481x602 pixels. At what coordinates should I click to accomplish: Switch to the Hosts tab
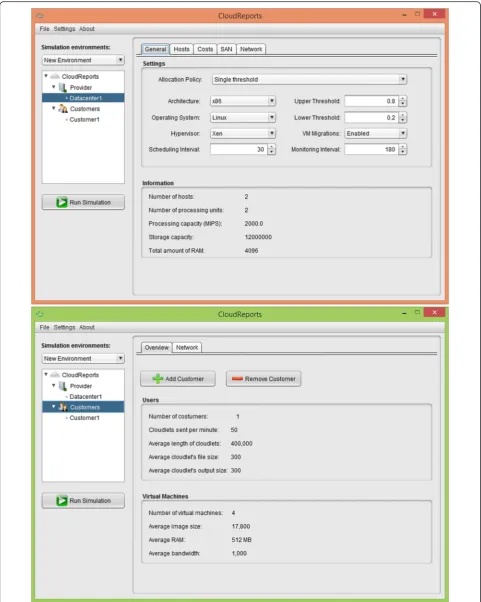(x=181, y=49)
